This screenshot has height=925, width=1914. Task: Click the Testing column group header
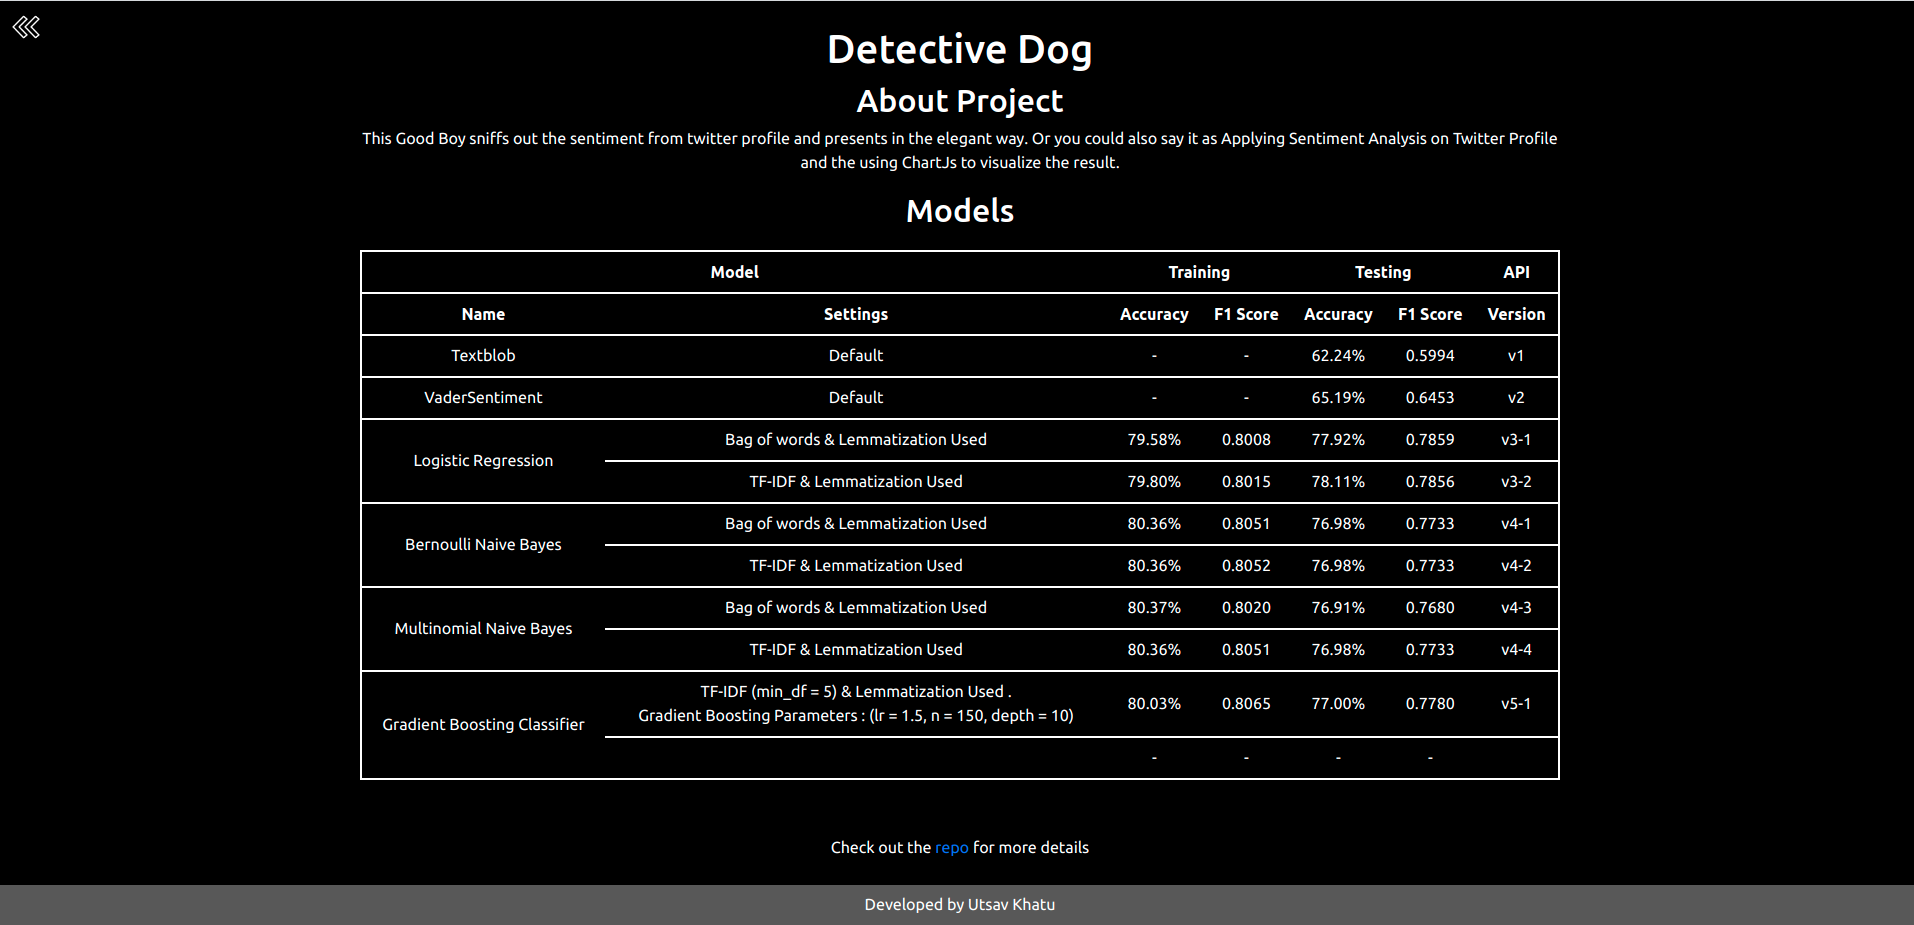pyautogui.click(x=1383, y=272)
